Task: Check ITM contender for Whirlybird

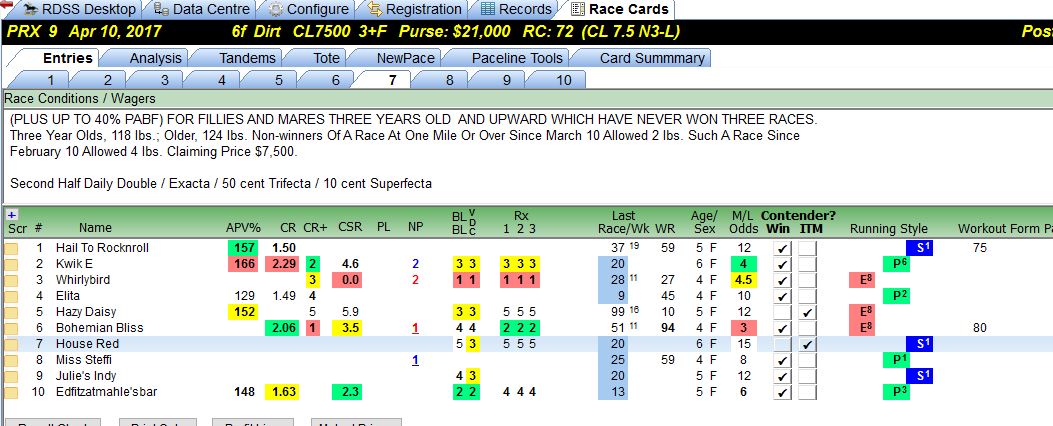Action: point(808,280)
